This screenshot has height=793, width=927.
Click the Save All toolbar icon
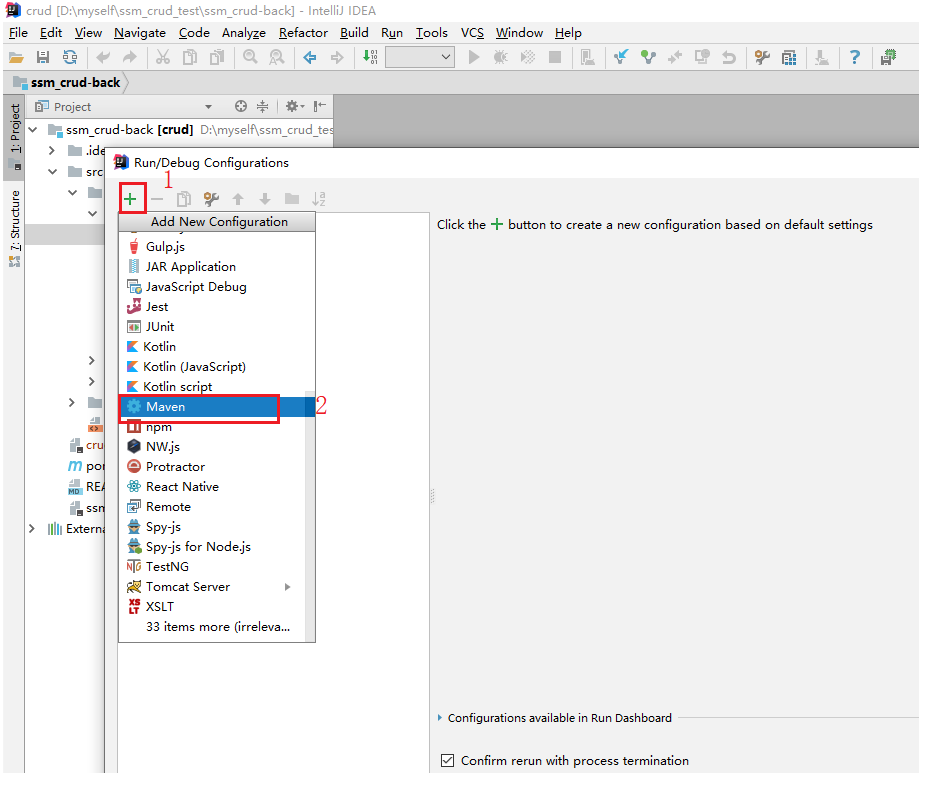(x=43, y=57)
